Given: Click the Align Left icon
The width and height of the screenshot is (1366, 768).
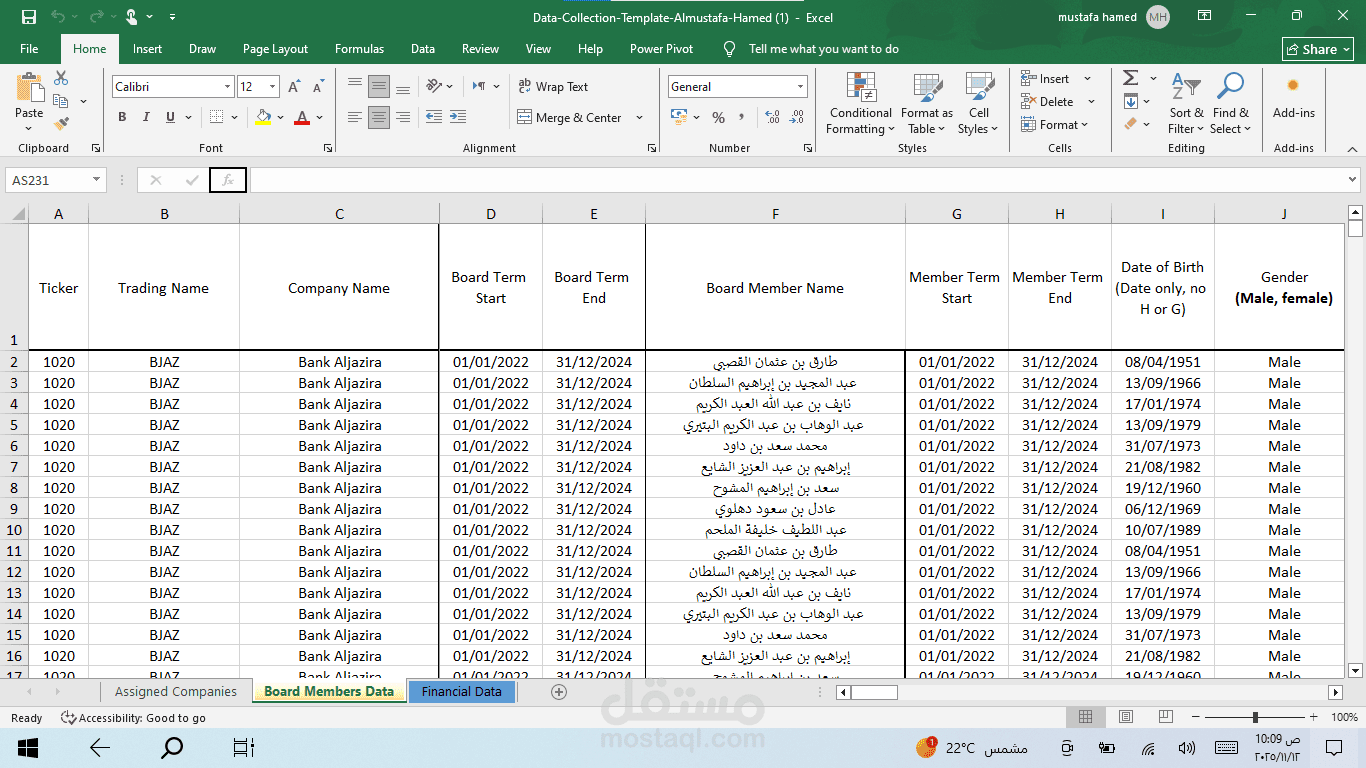Looking at the screenshot, I should 355,117.
